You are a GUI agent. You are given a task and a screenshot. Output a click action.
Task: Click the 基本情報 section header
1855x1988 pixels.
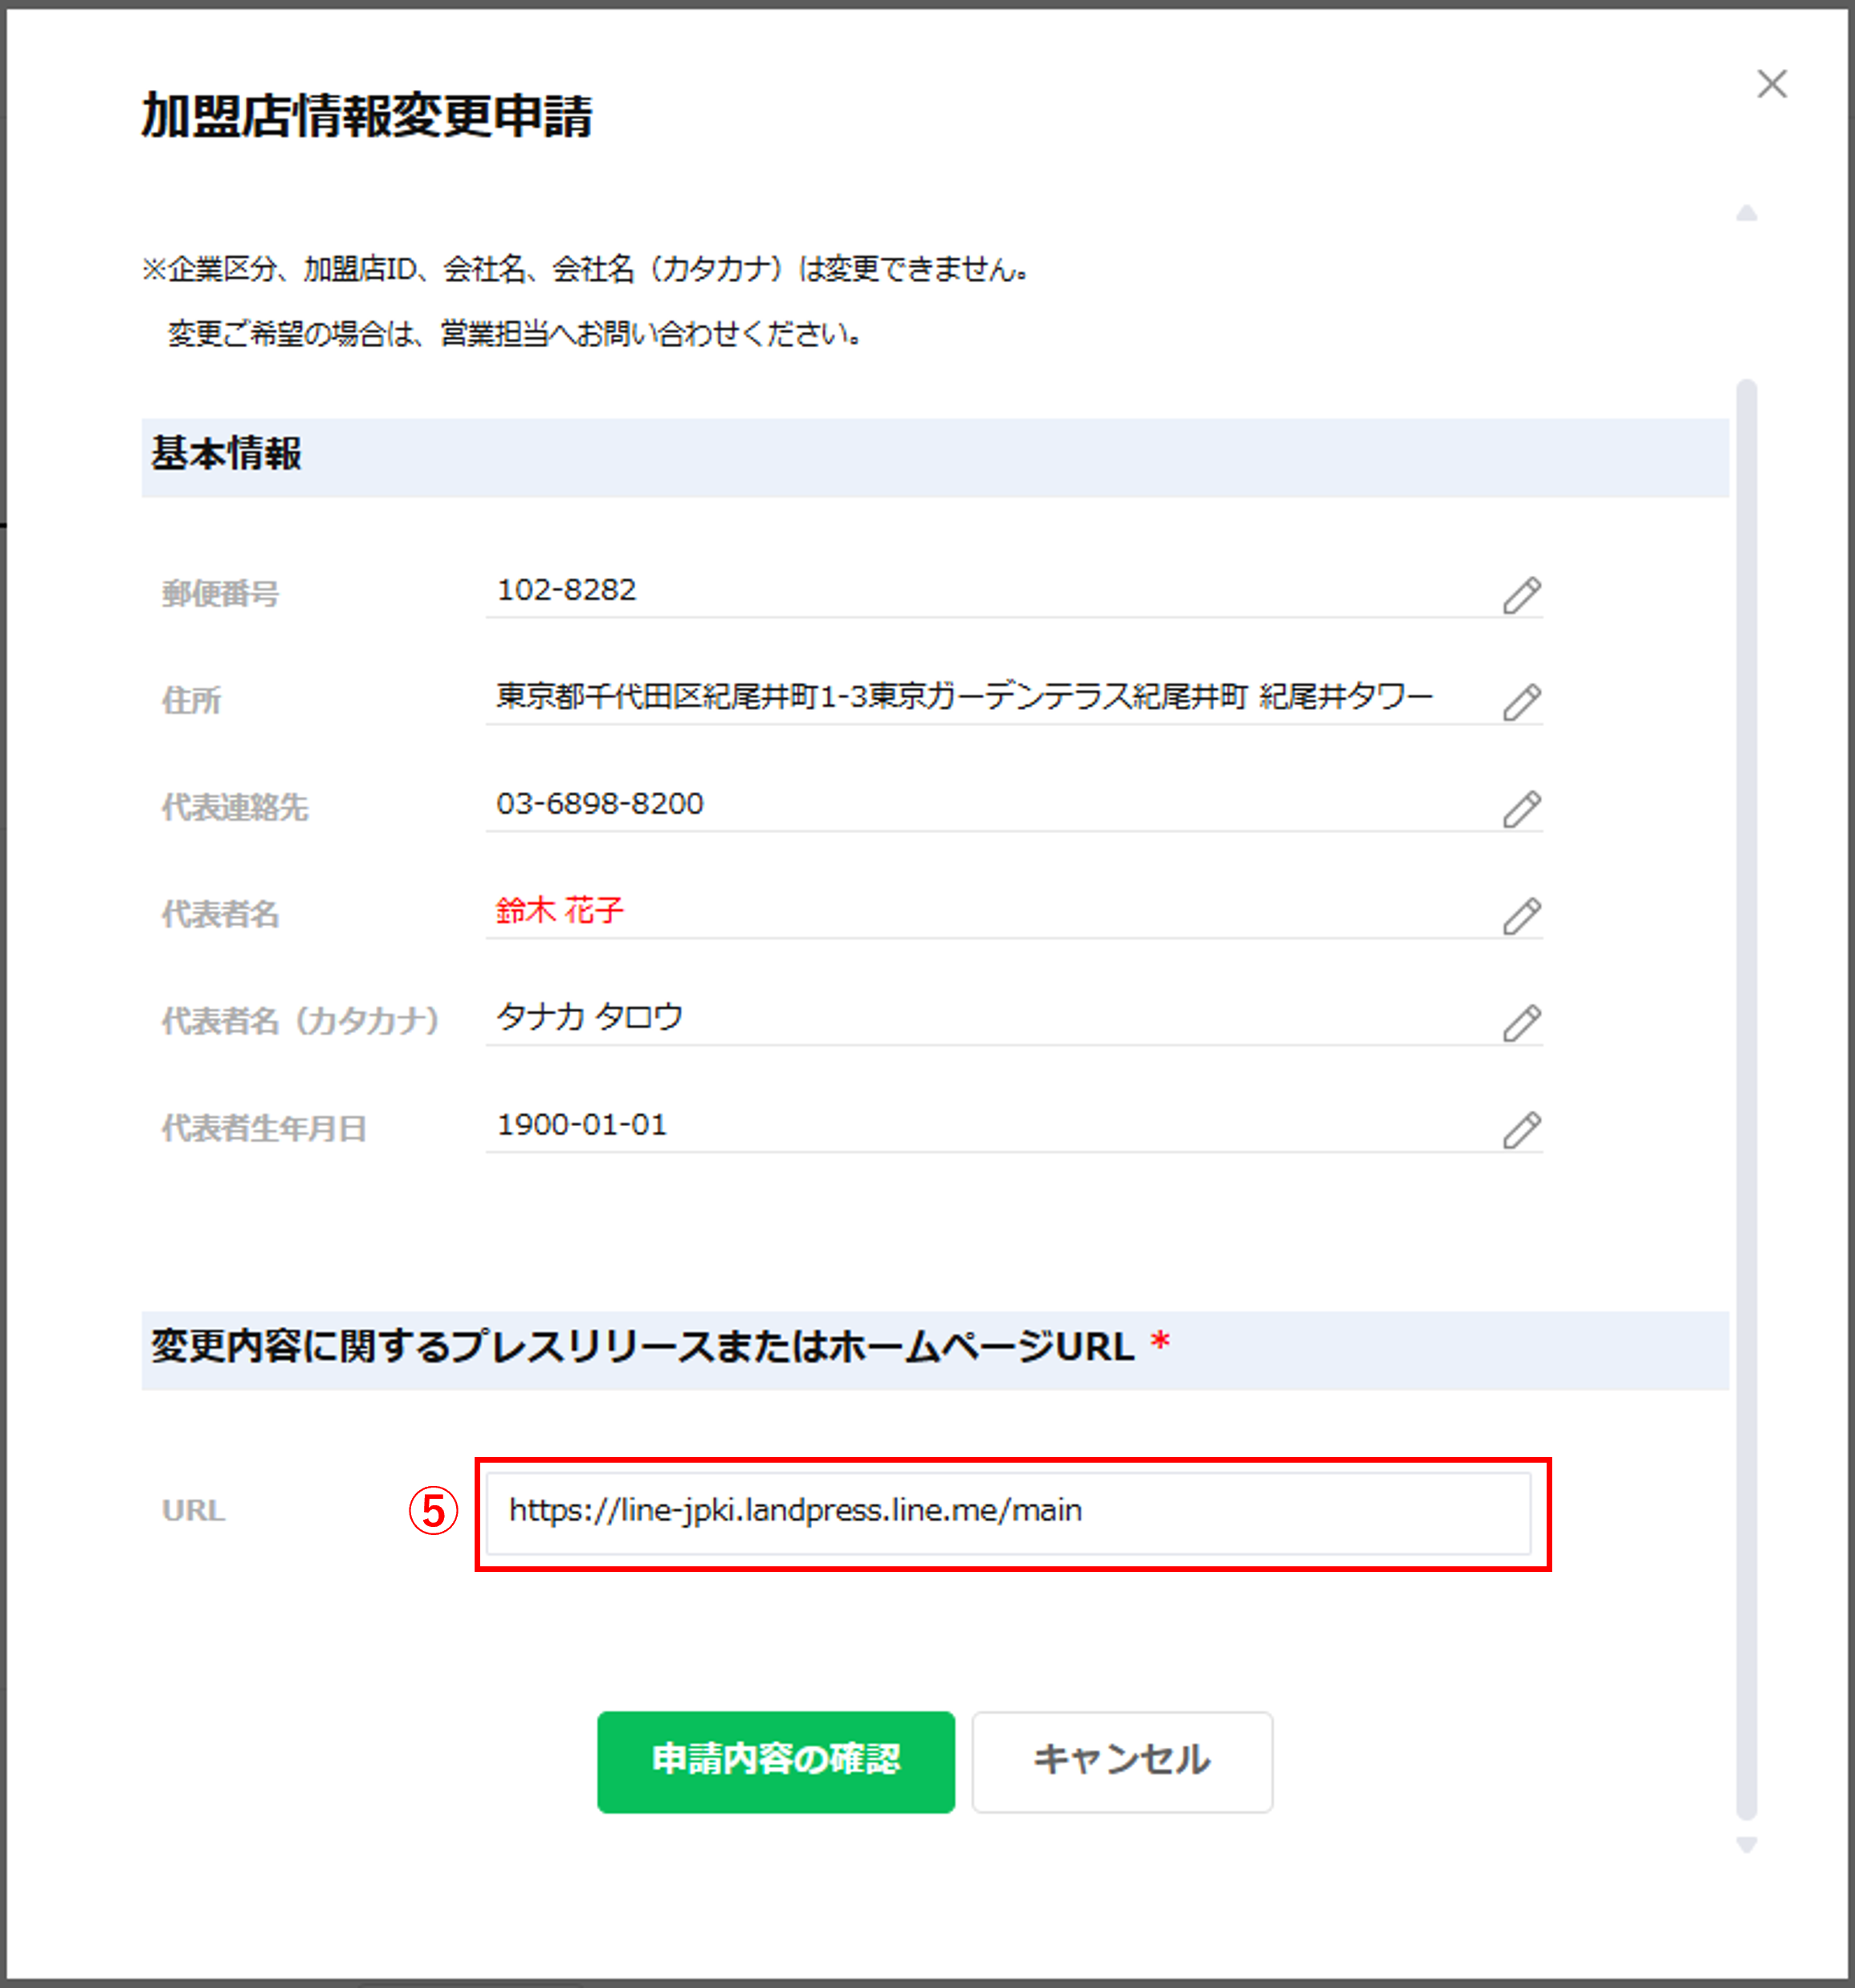[x=226, y=454]
